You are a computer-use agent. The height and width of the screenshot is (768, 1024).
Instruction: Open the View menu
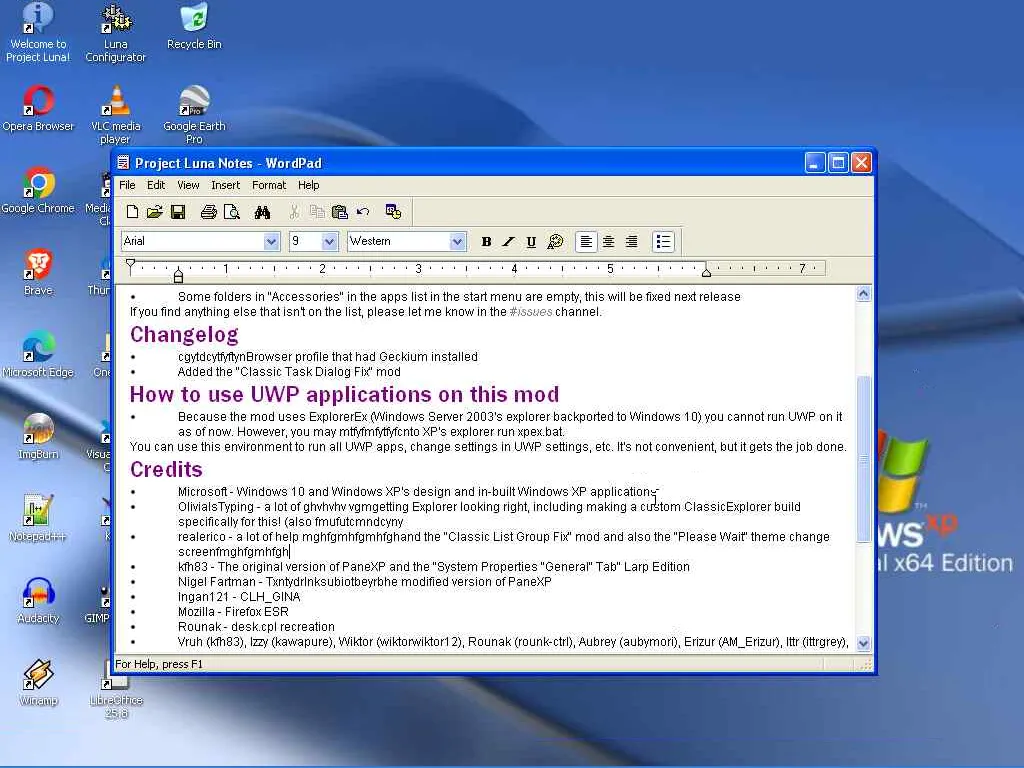[188, 185]
